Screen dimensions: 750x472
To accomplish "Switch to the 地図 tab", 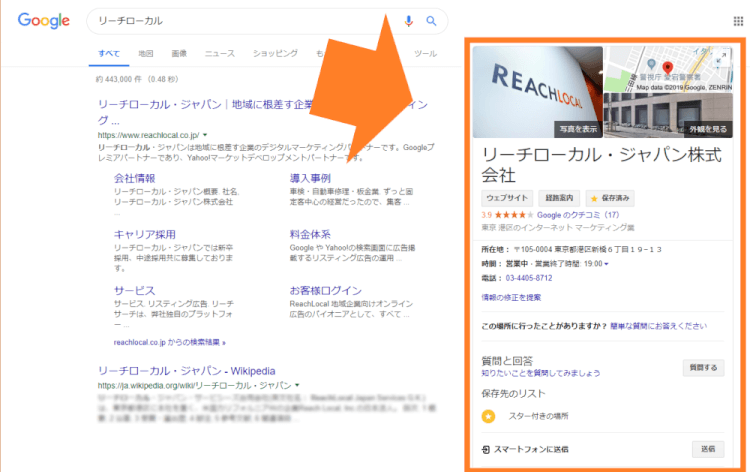I will coord(145,54).
